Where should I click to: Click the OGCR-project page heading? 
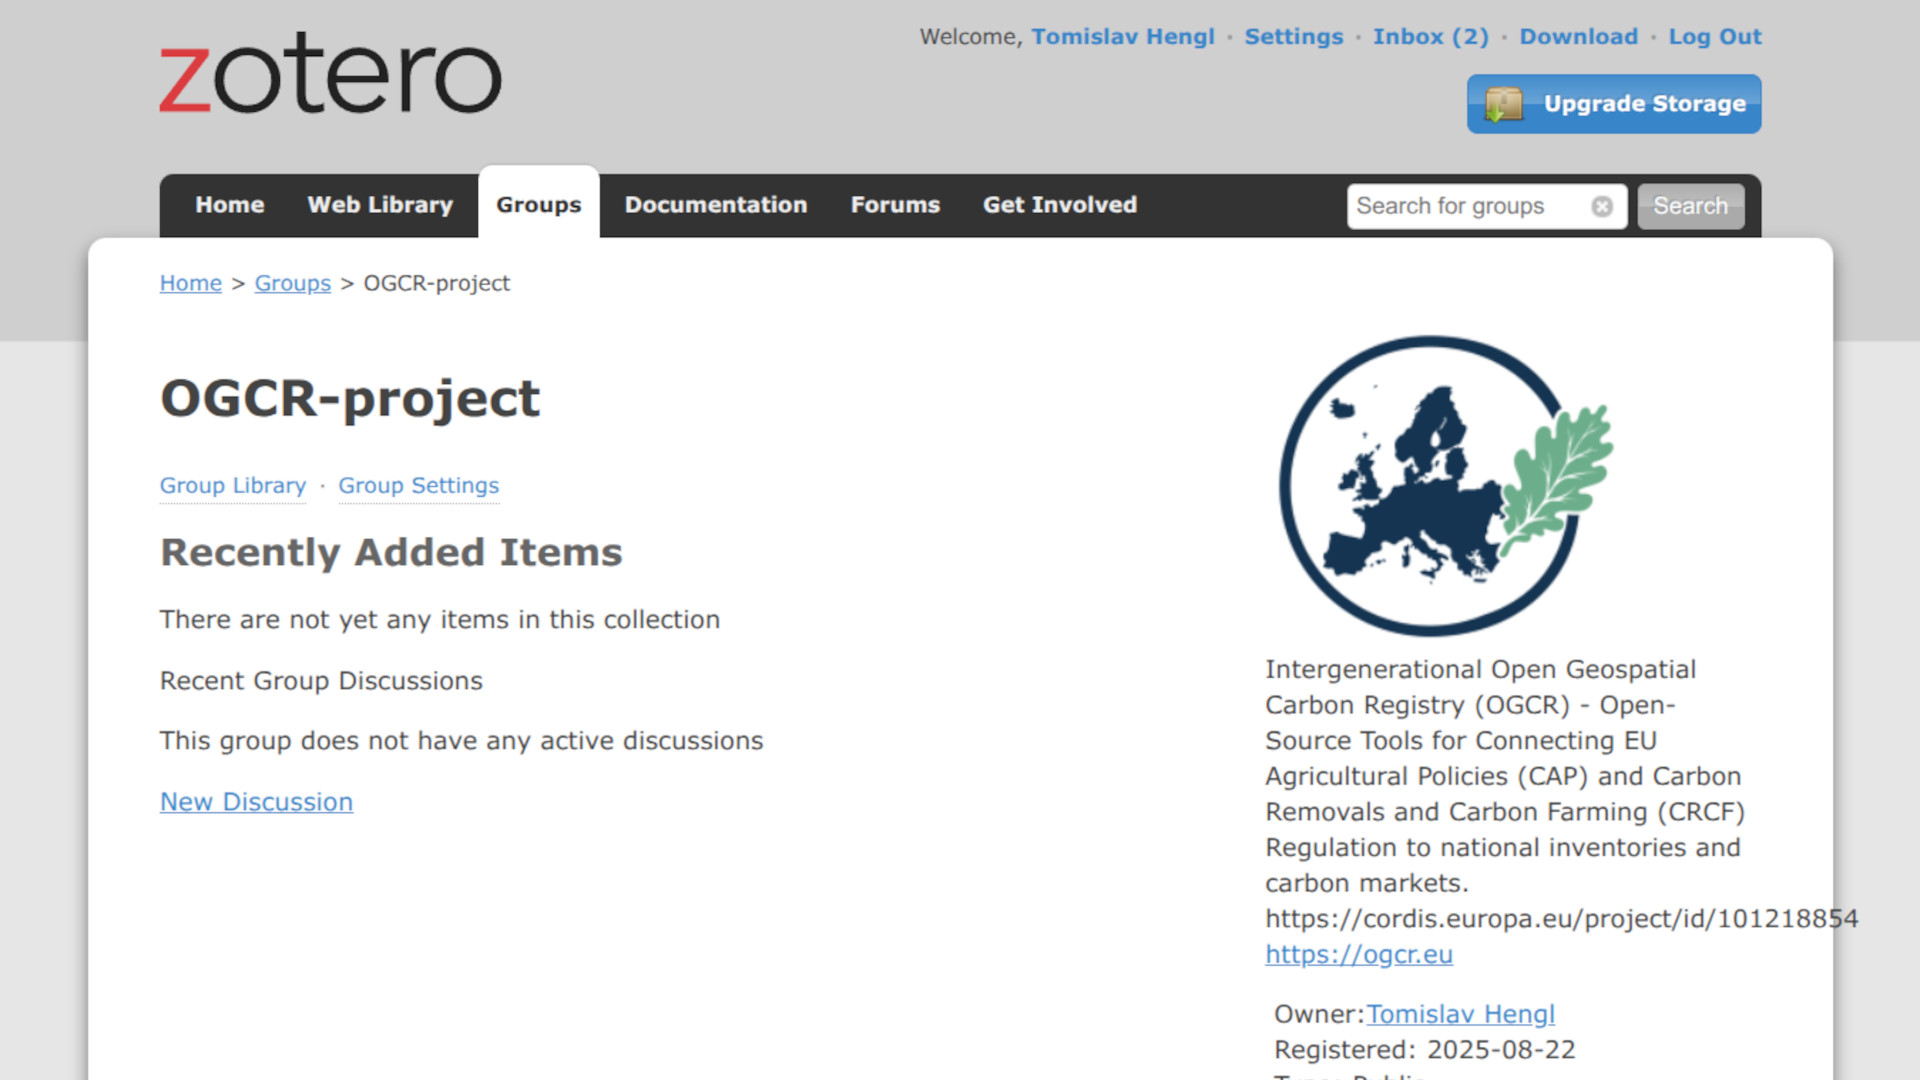coord(350,398)
